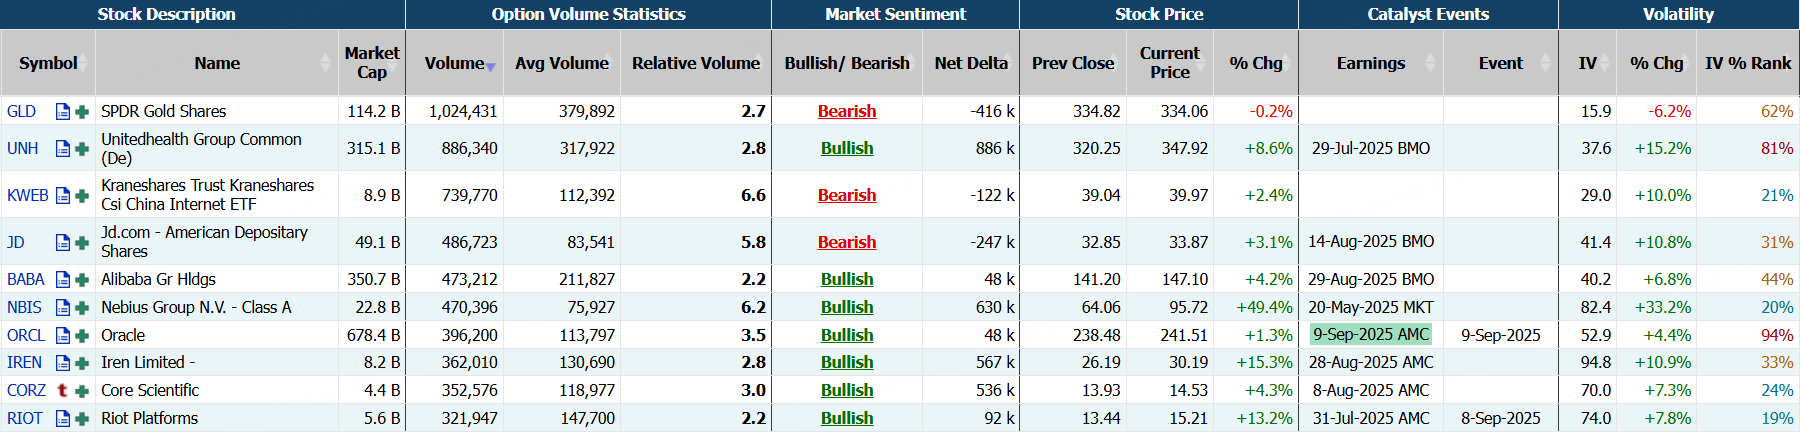Open the Bullish sentiment link for Oracle
The image size is (1800, 432).
pos(846,335)
